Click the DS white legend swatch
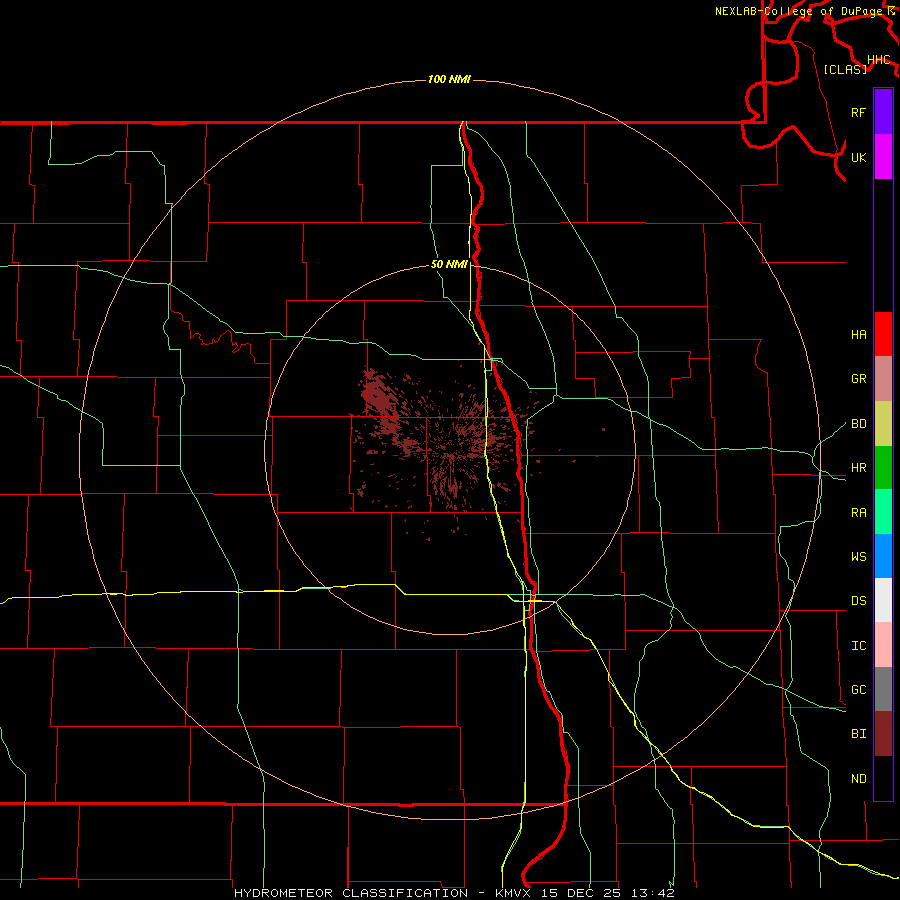 pos(883,600)
